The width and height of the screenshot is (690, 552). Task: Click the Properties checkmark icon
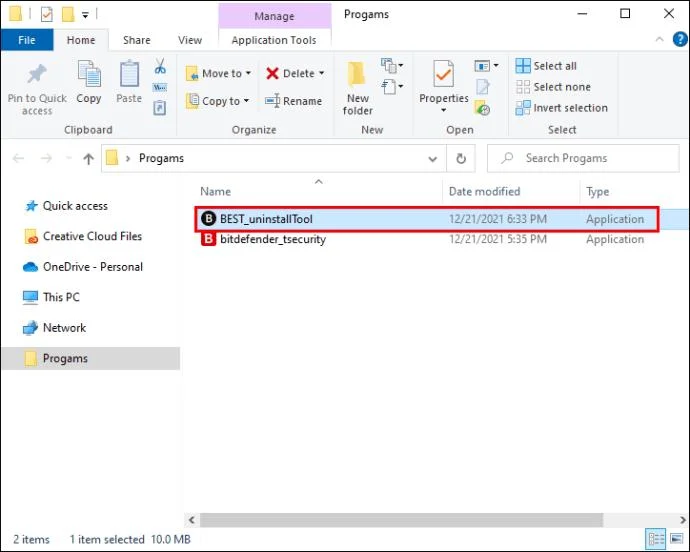(444, 74)
